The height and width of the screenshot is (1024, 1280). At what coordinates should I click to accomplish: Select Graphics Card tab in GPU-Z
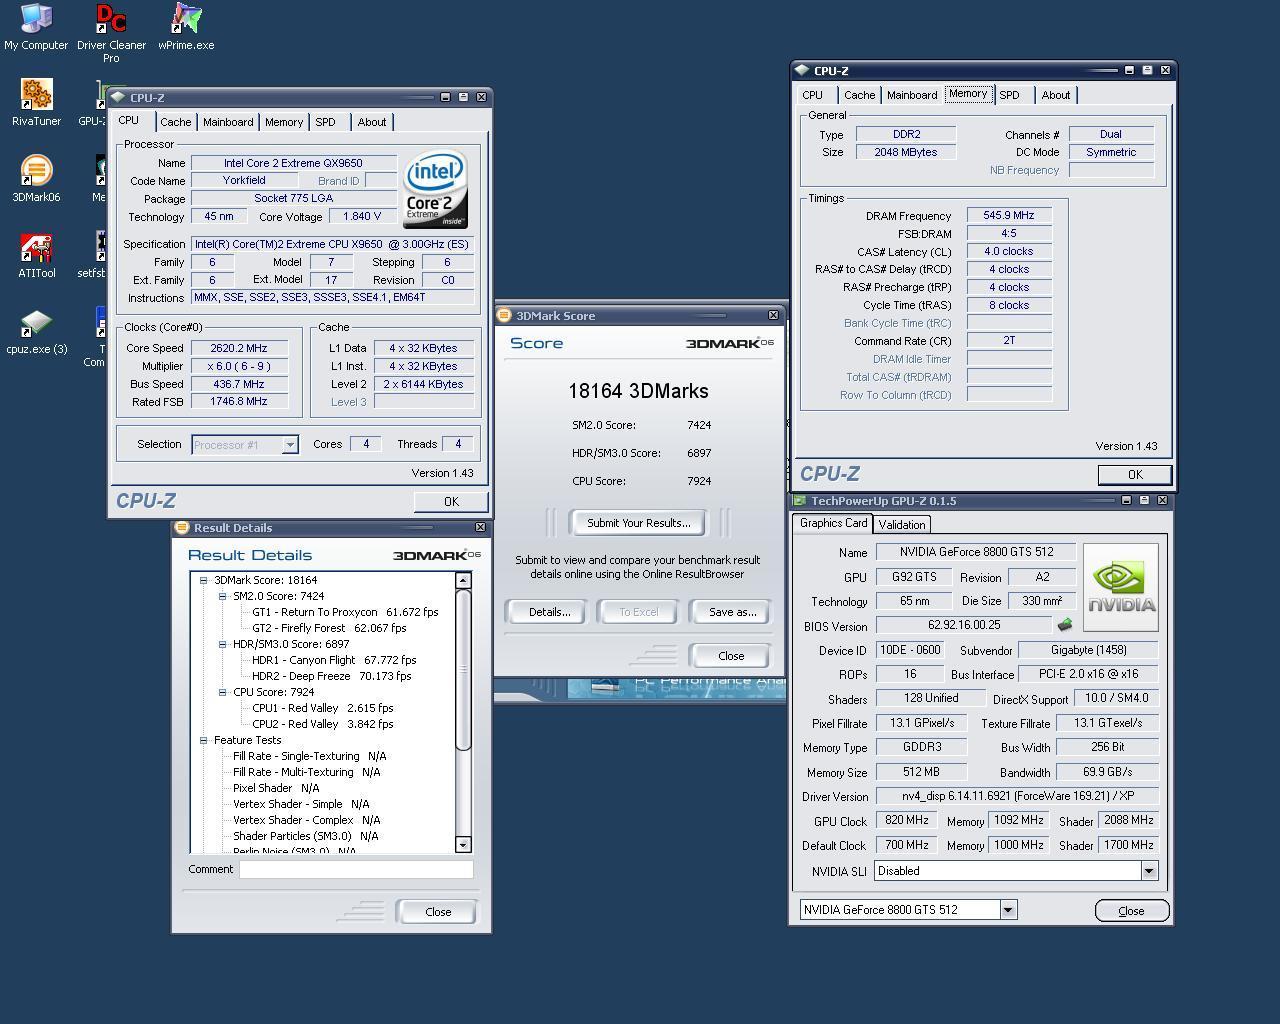click(x=833, y=523)
